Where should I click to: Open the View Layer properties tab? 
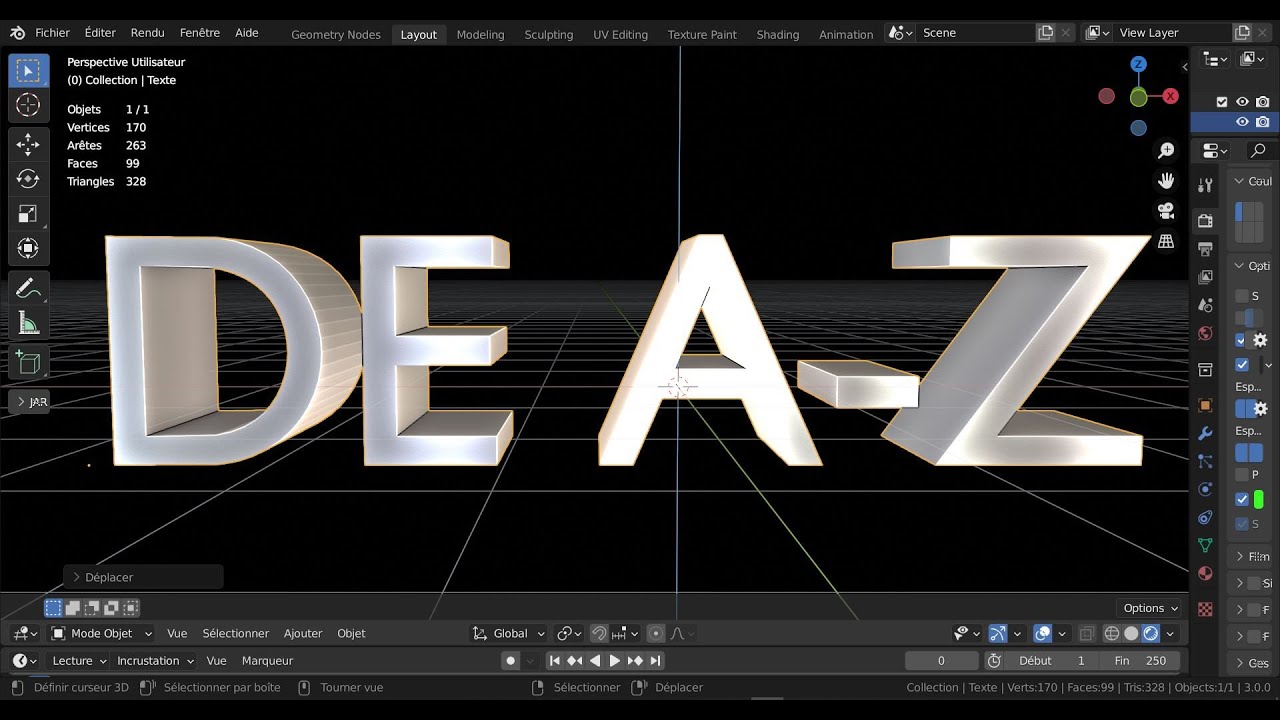1205,277
